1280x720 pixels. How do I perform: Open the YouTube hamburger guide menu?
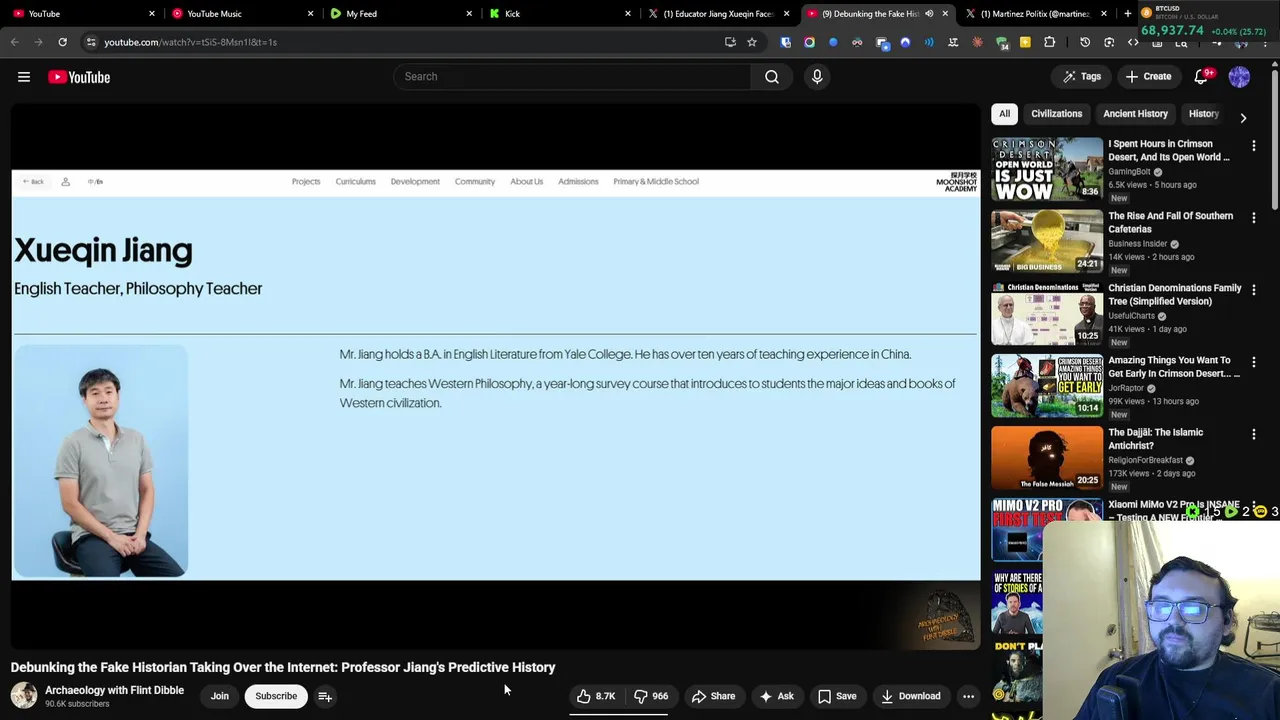[x=24, y=77]
